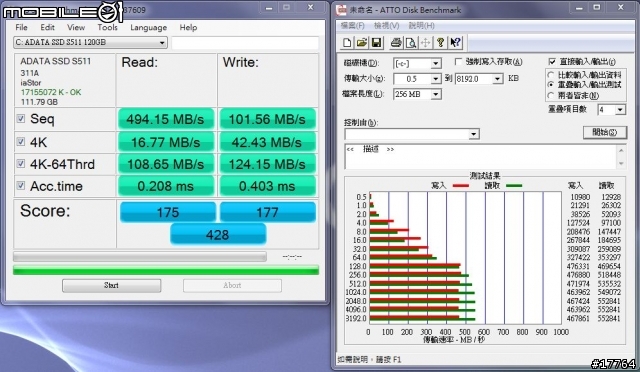
Task: Click the context help arrow-question icon
Action: [x=455, y=42]
